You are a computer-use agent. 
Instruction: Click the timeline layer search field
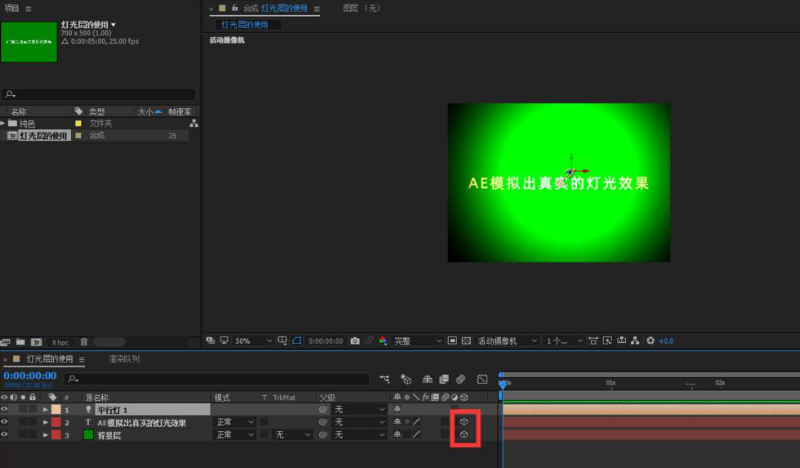[x=216, y=379]
